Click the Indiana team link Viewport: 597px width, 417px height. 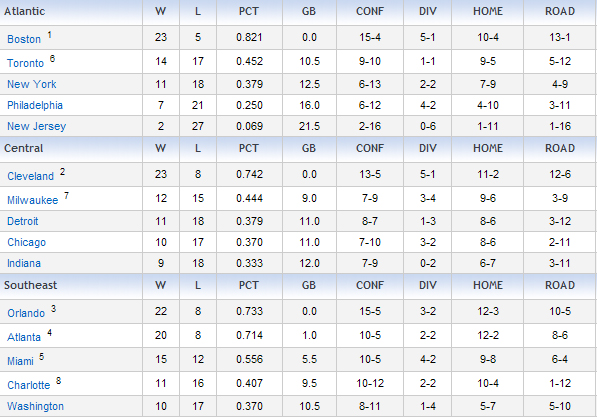tap(24, 263)
